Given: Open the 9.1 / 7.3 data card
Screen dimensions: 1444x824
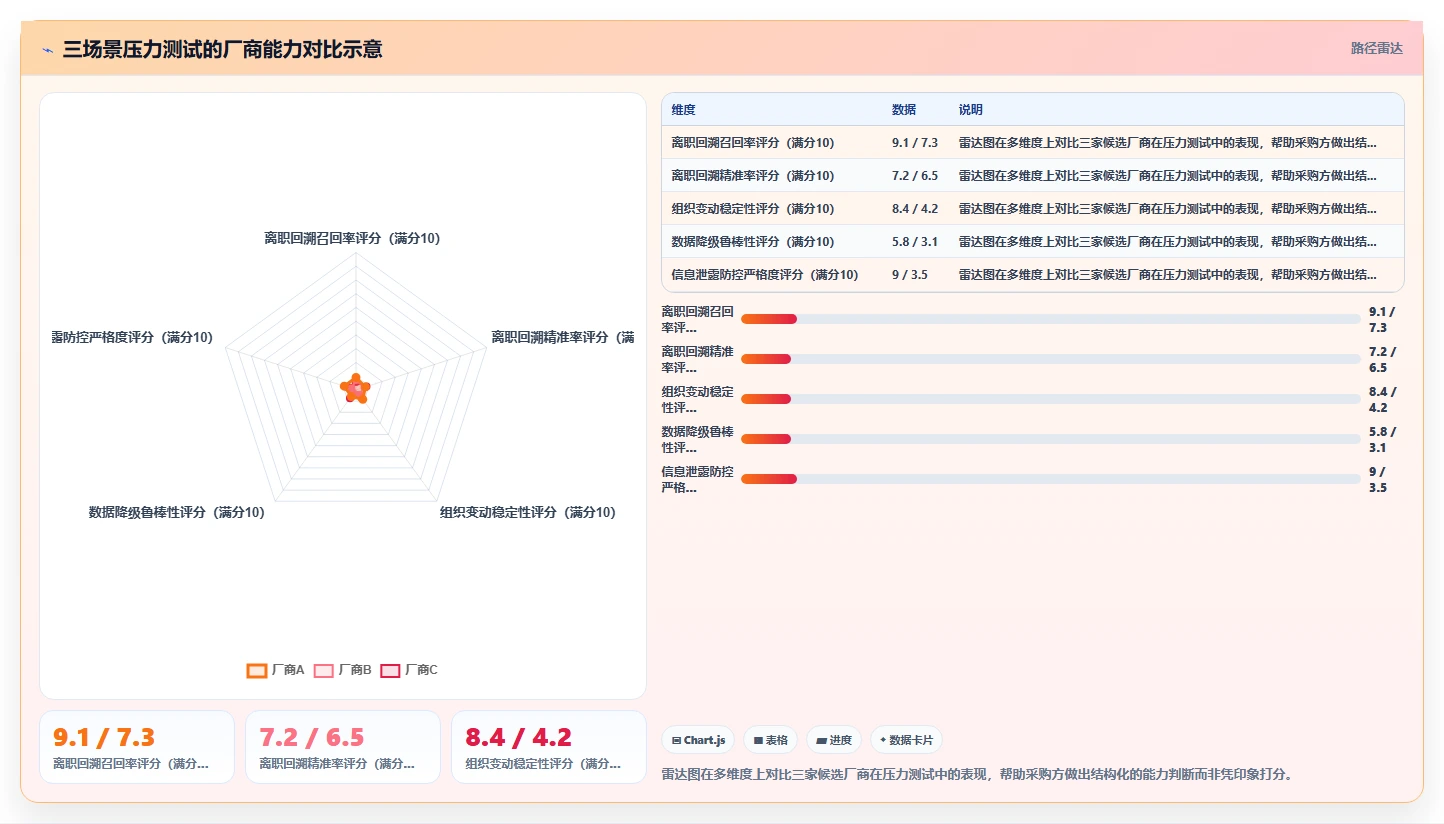Looking at the screenshot, I should [x=137, y=747].
